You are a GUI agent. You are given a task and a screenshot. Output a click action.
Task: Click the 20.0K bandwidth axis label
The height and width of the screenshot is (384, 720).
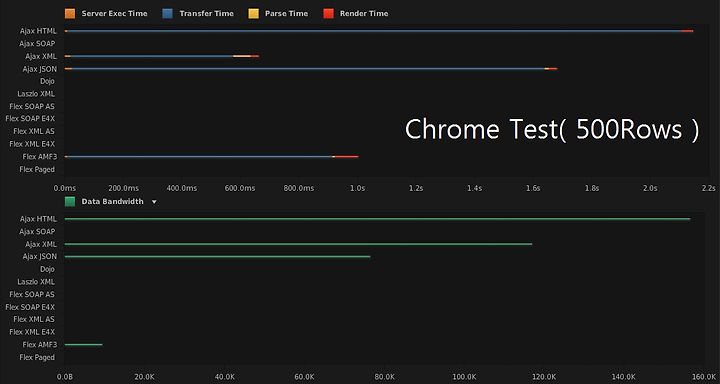pyautogui.click(x=145, y=377)
